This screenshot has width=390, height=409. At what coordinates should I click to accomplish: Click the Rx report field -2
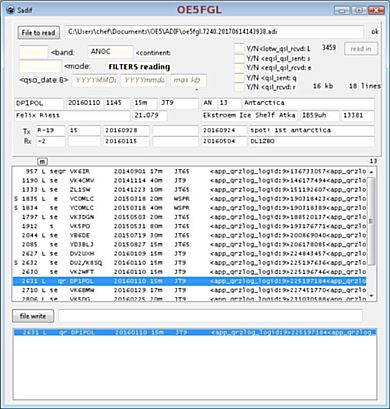pos(50,141)
